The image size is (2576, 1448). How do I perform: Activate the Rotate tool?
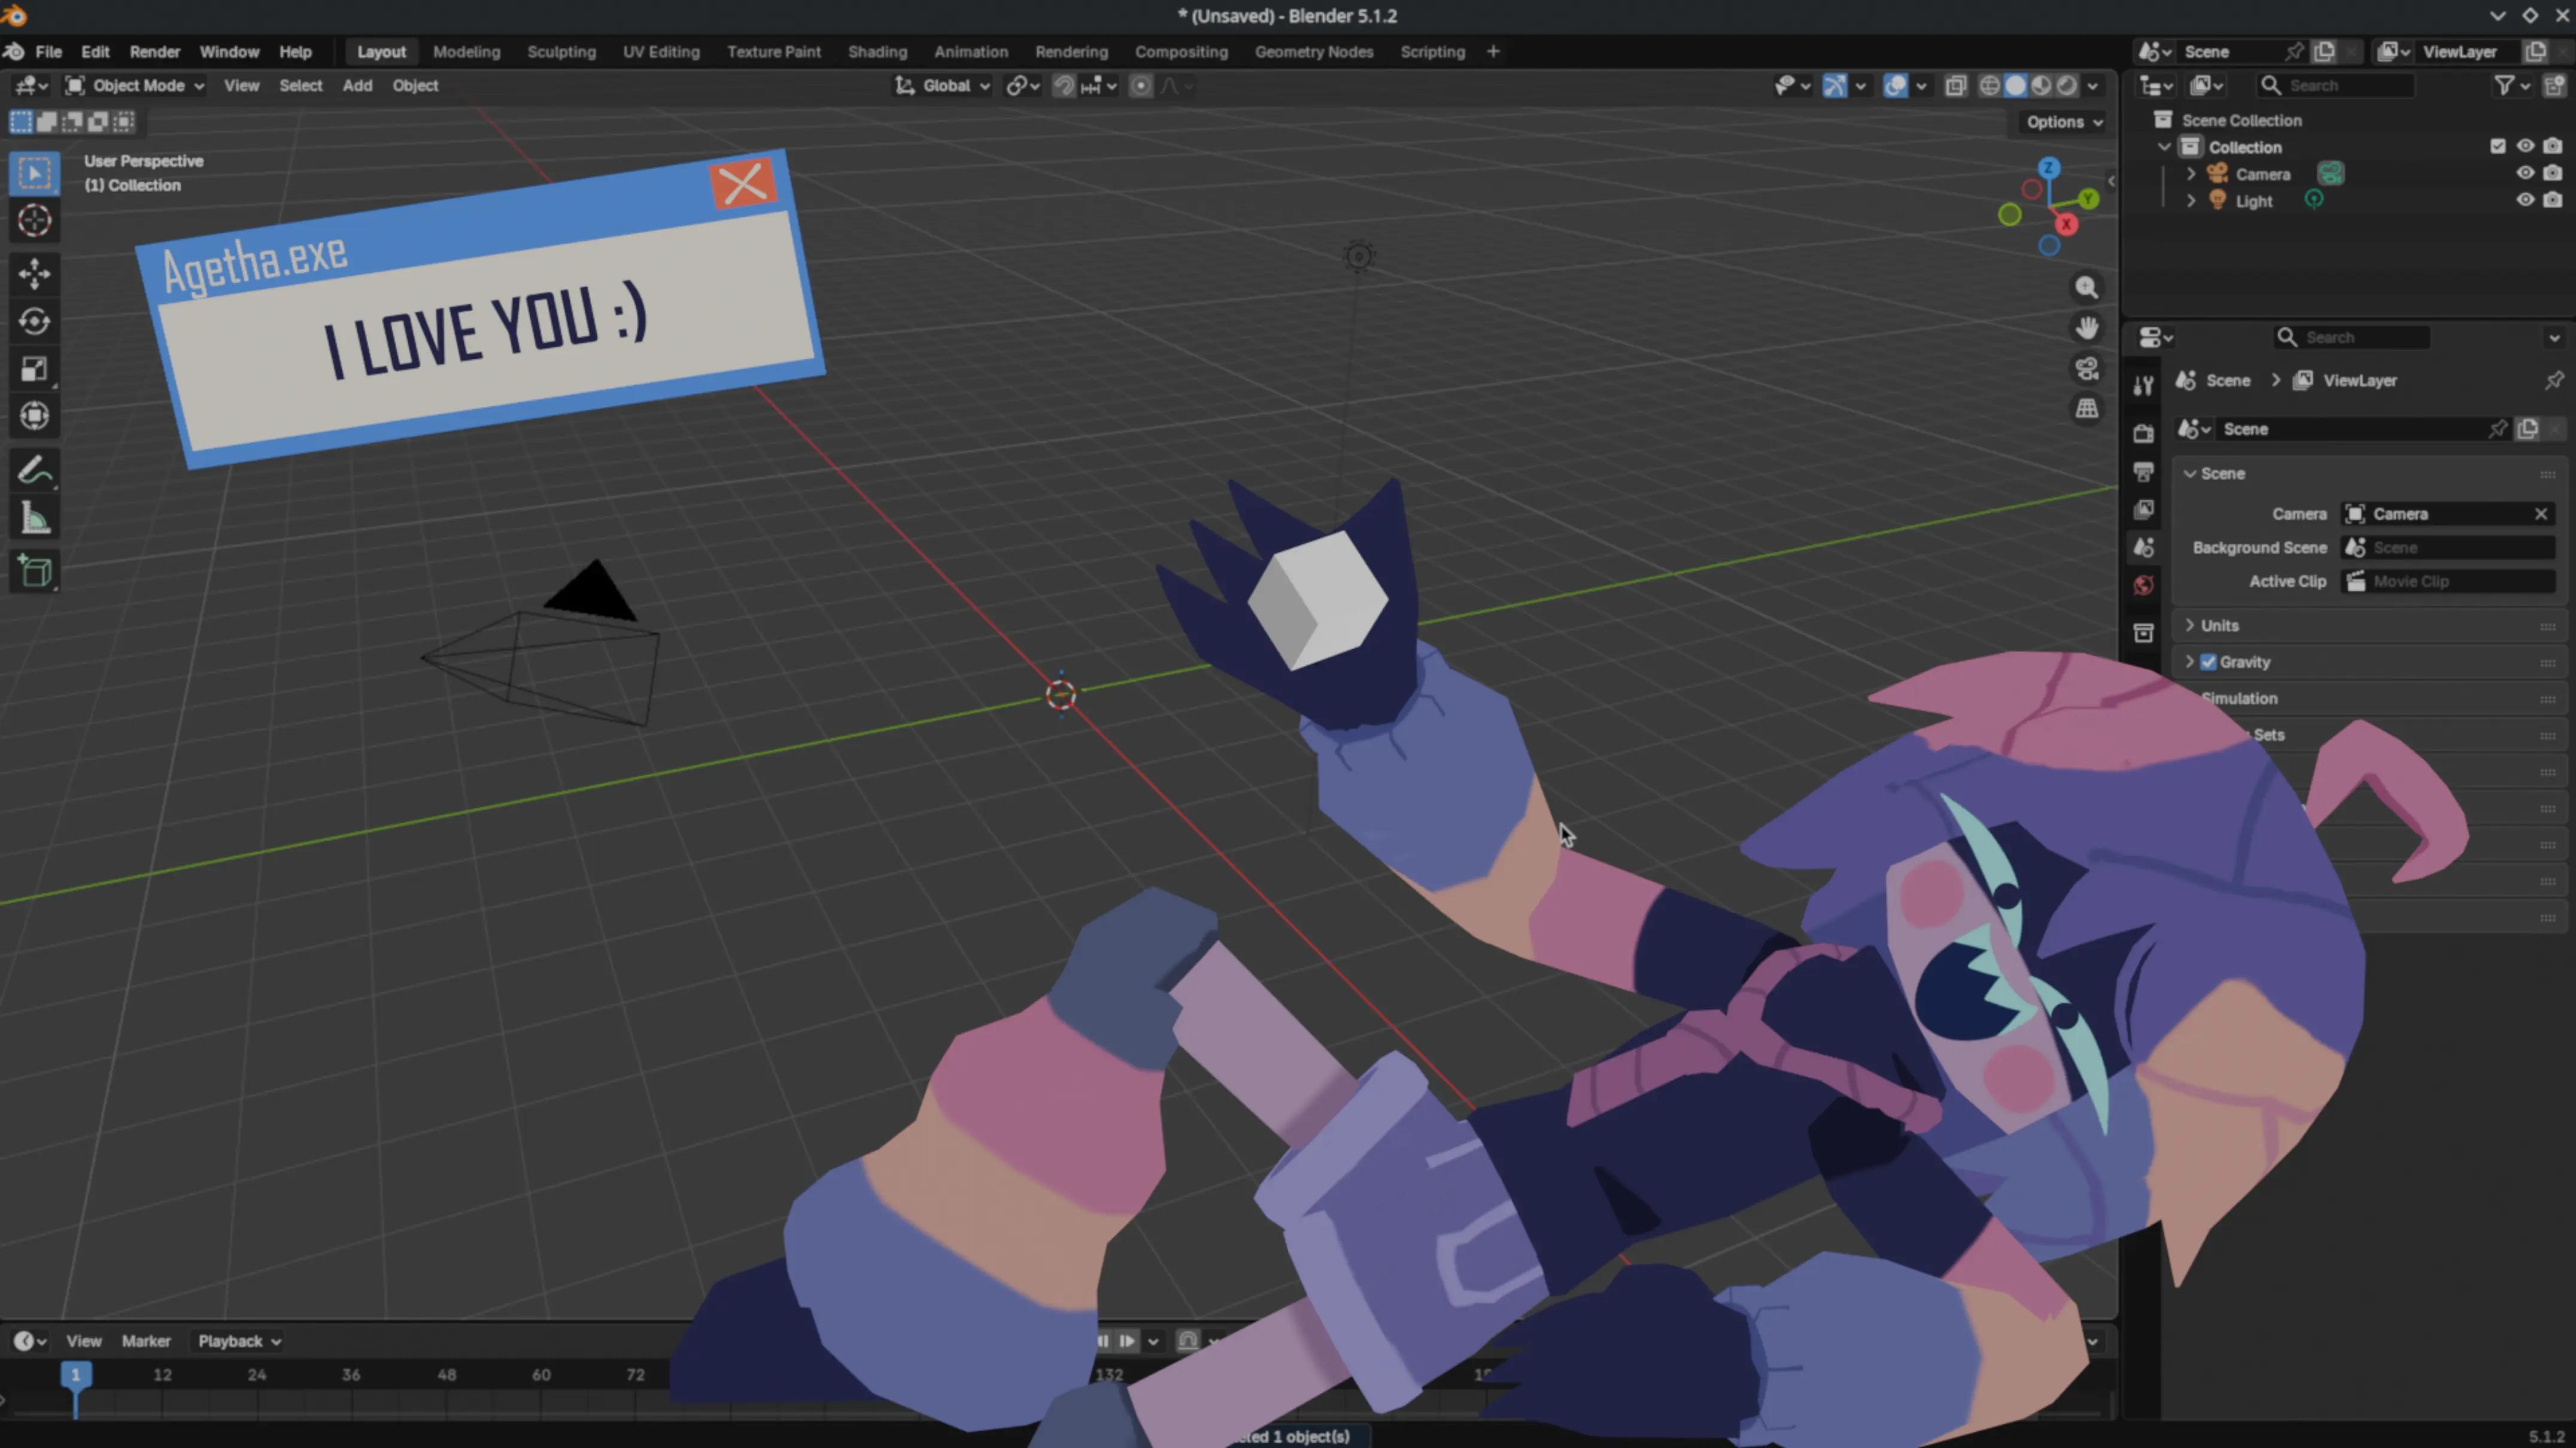[x=34, y=321]
